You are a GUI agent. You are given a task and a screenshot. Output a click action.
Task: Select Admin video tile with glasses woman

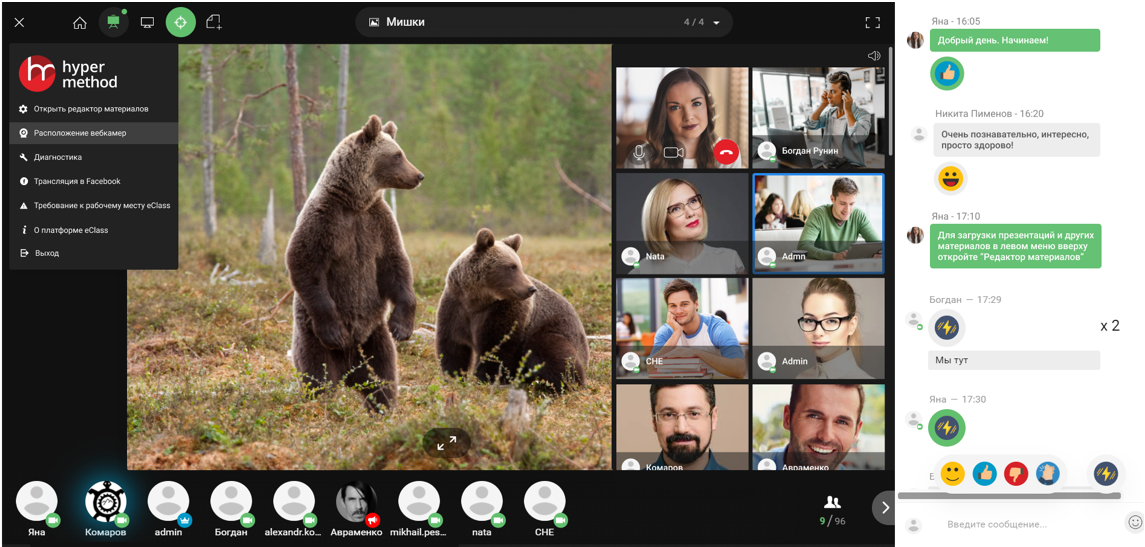[x=818, y=329]
